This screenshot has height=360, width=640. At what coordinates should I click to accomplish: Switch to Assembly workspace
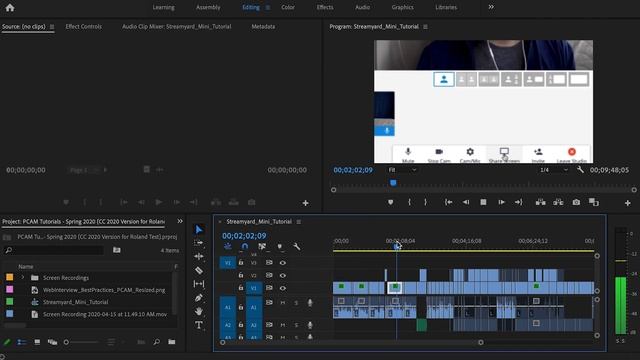(208, 7)
